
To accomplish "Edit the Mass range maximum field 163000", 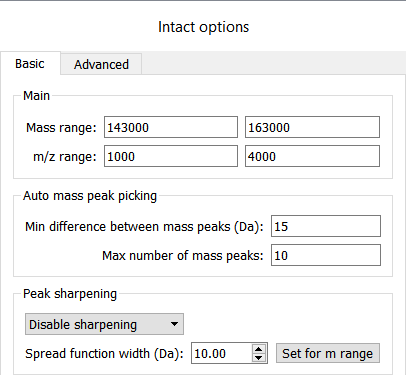I will 312,127.
